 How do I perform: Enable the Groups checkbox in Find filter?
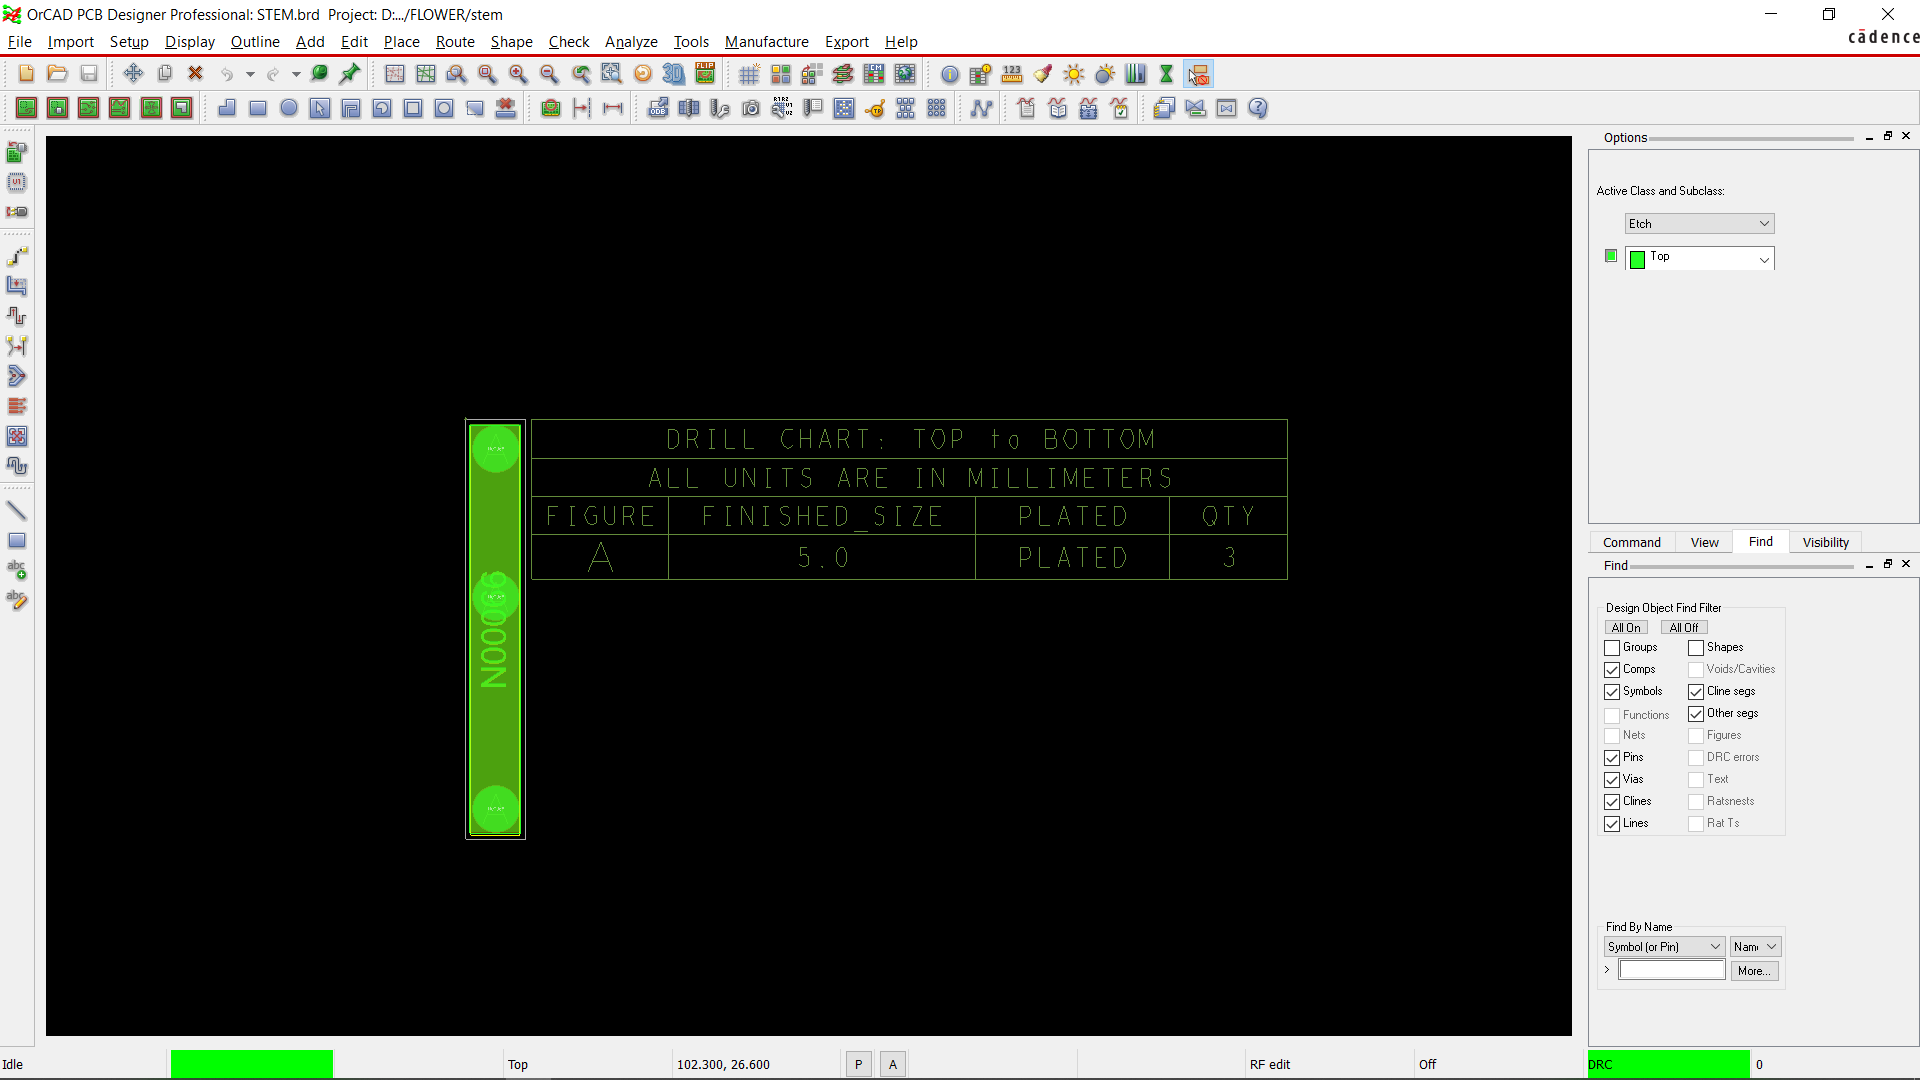click(x=1612, y=648)
